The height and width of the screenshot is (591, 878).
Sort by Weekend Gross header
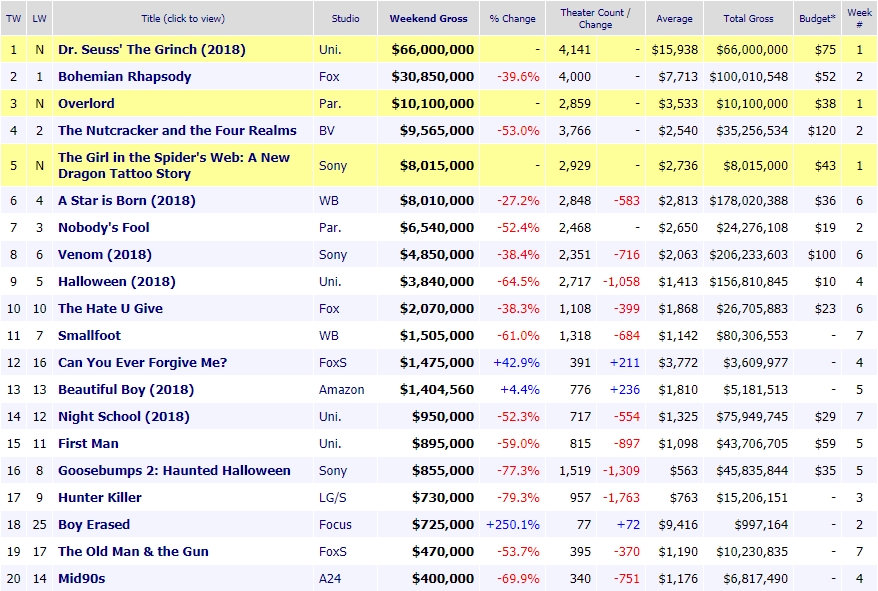[428, 18]
